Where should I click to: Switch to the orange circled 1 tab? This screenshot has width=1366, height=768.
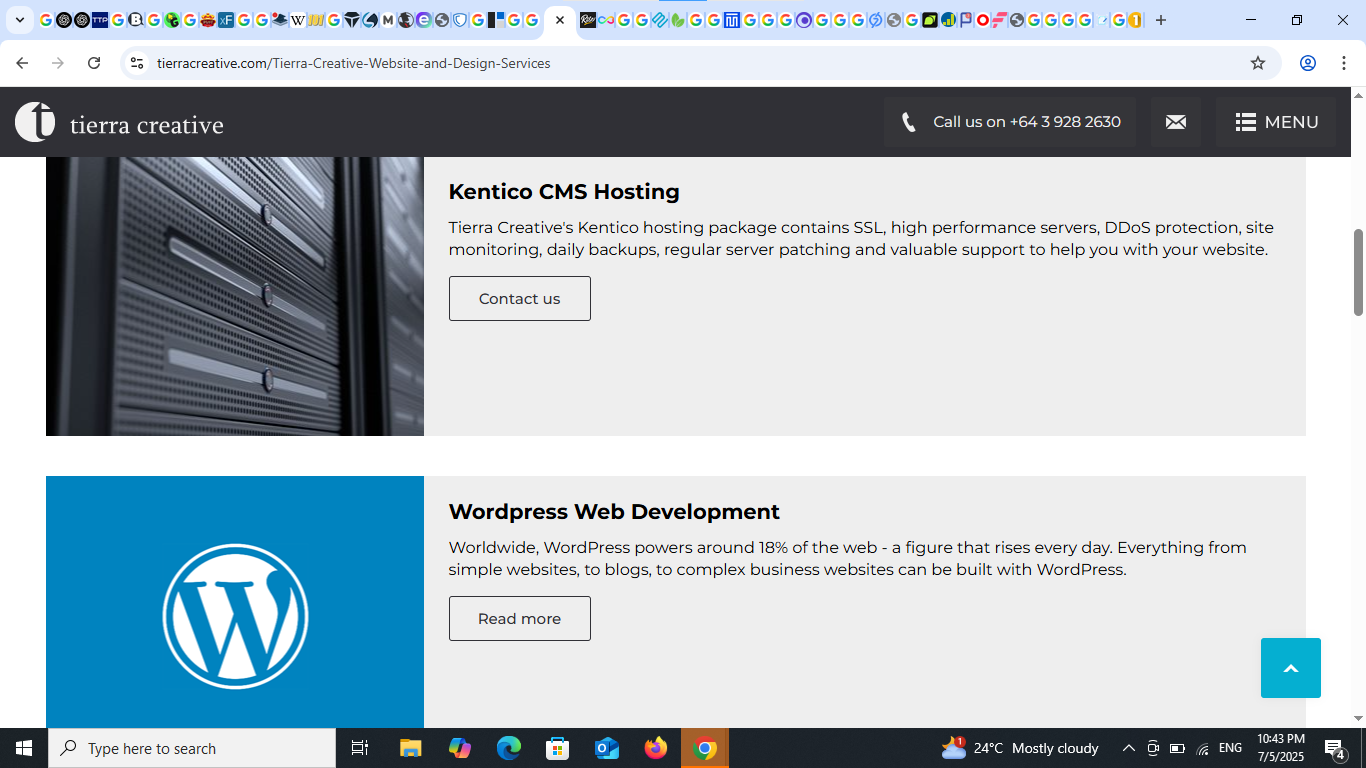(1135, 20)
